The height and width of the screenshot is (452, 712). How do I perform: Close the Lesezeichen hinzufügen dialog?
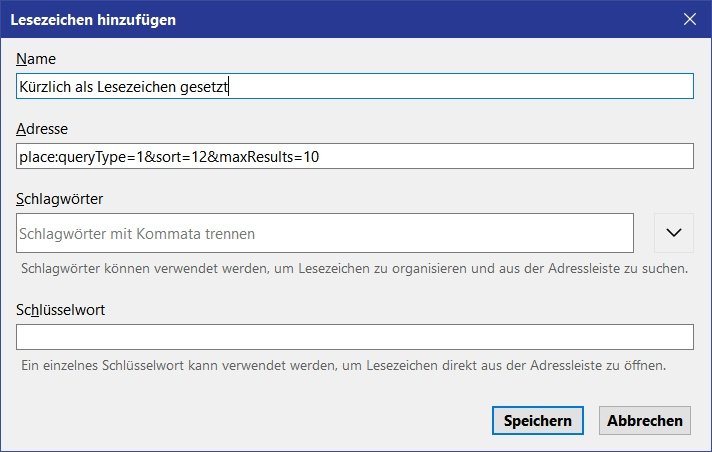click(x=690, y=18)
